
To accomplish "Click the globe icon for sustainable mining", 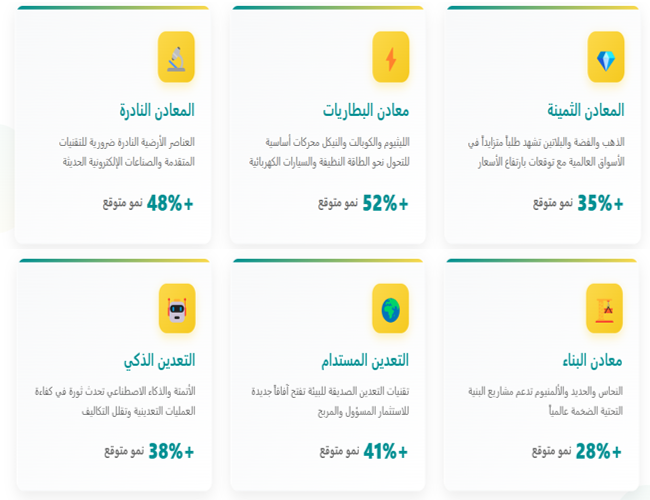I will pyautogui.click(x=391, y=308).
